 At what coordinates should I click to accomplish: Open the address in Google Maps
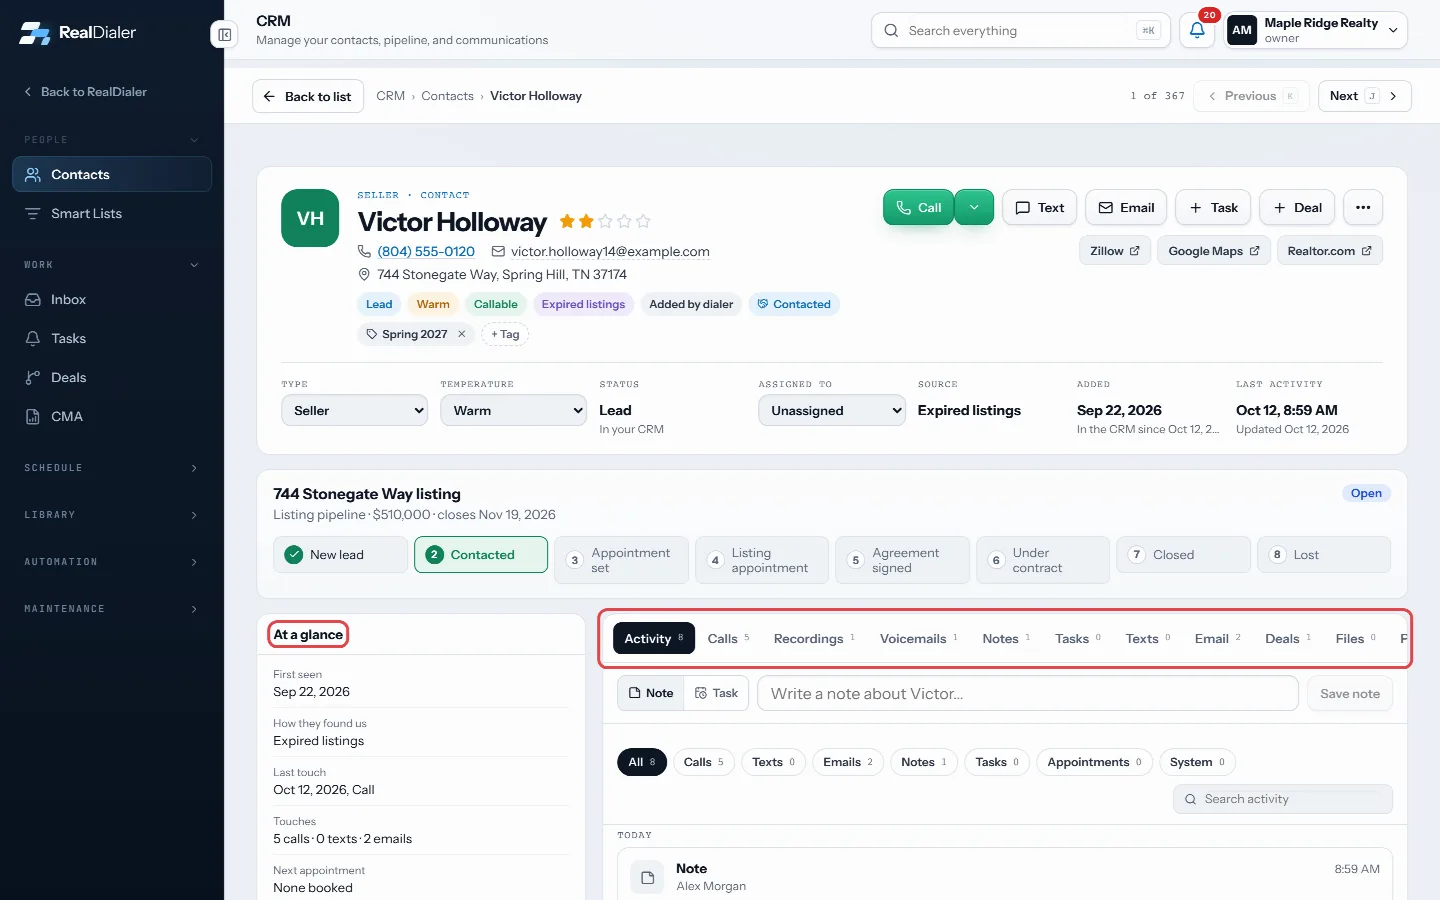click(x=1214, y=251)
